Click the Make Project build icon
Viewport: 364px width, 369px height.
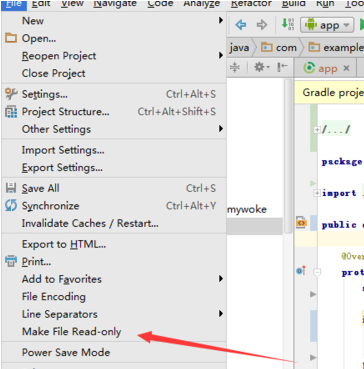pos(288,25)
